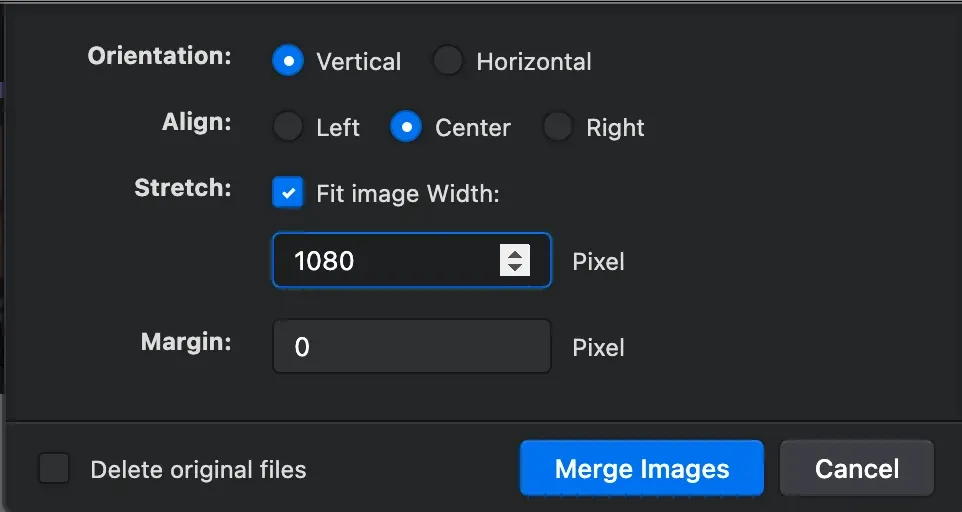Decrease width using stepper down arrow
Viewport: 962px width, 512px height.
515,268
